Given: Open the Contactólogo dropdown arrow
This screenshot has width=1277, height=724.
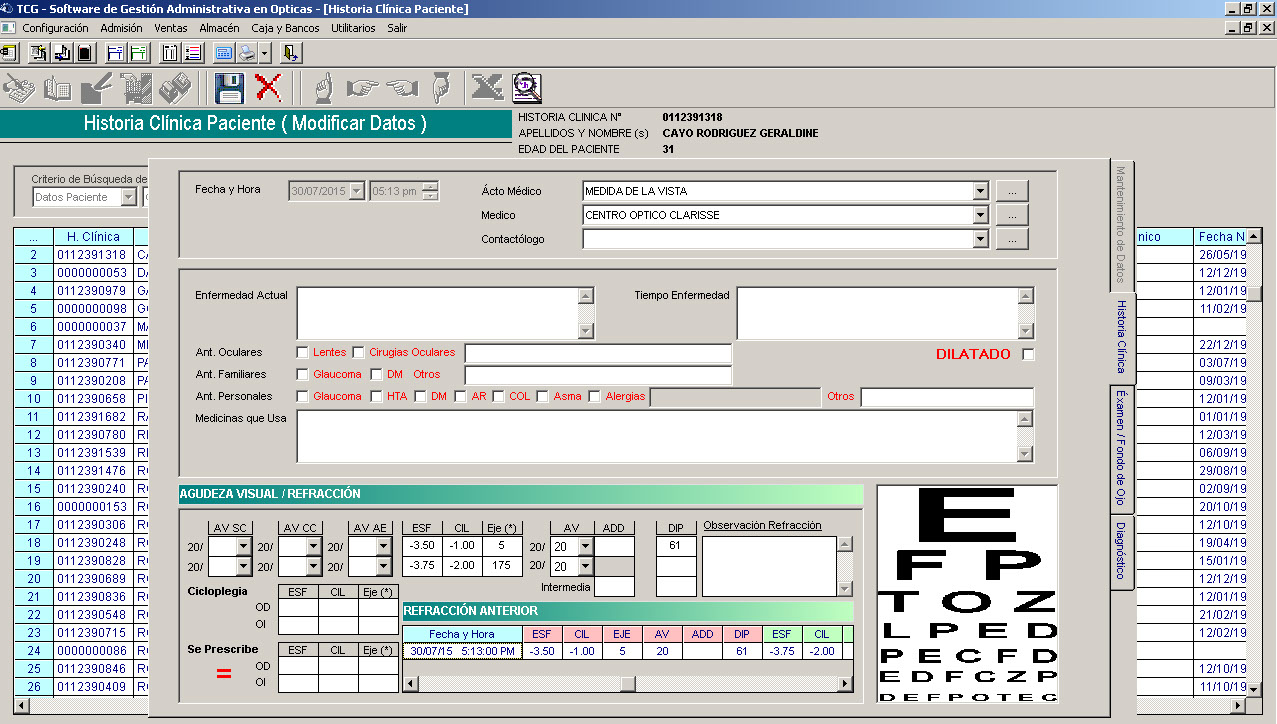Looking at the screenshot, I should click(x=978, y=239).
